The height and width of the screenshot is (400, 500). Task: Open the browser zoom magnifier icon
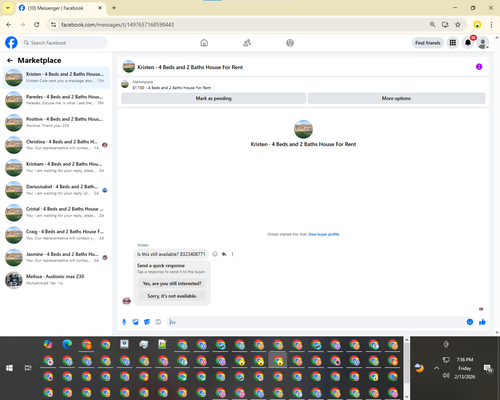click(x=432, y=24)
